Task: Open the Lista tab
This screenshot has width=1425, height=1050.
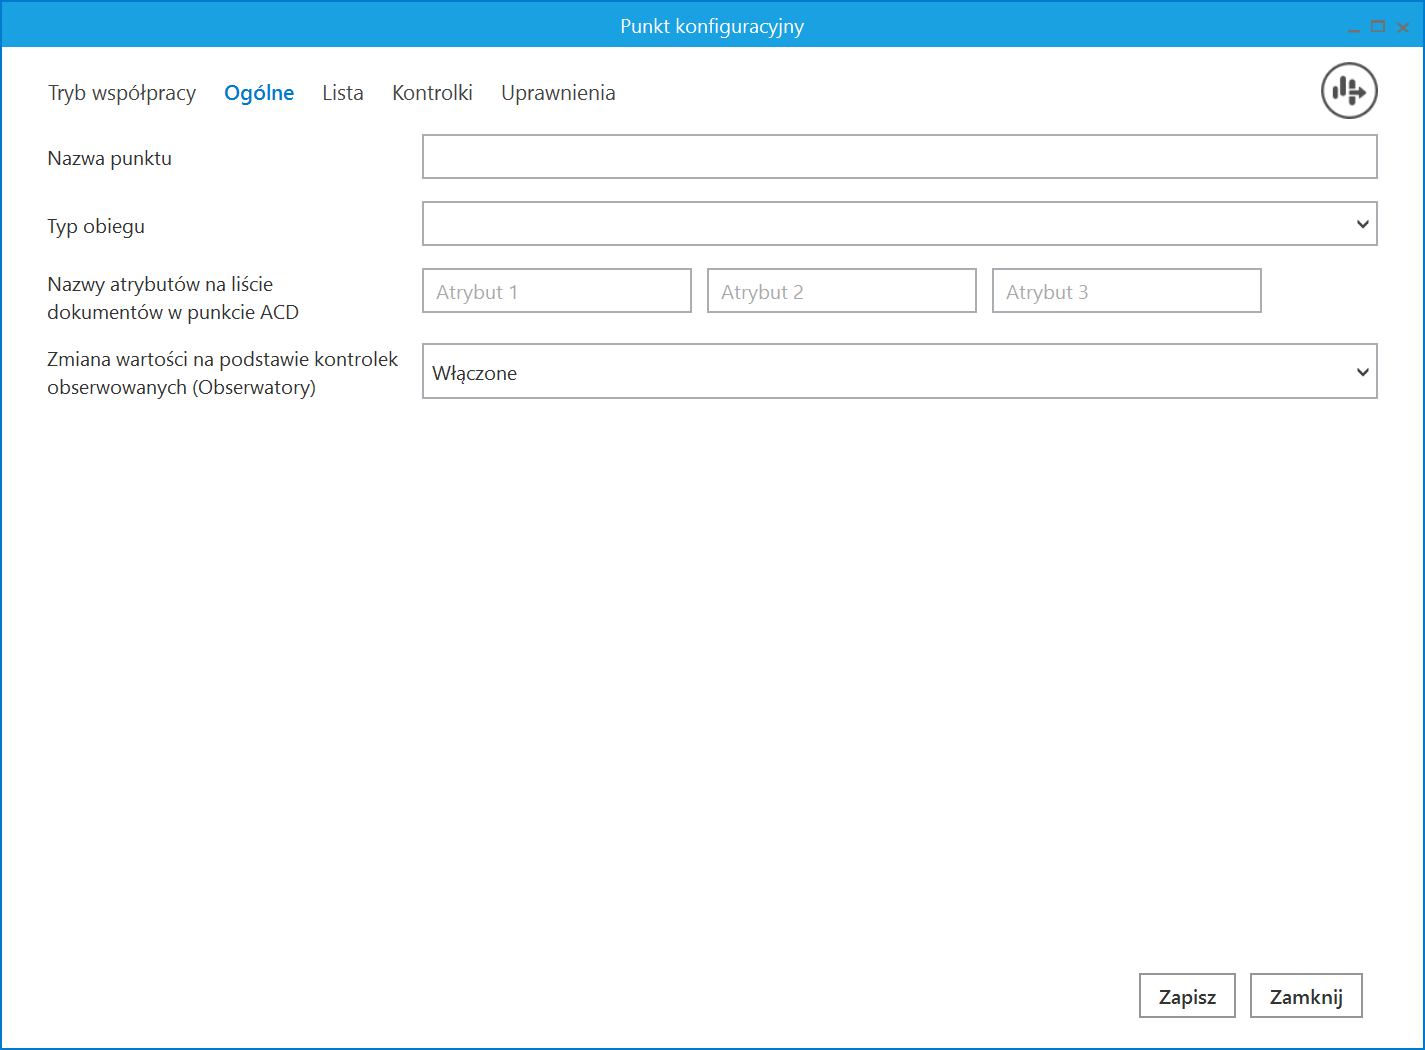Action: [343, 93]
